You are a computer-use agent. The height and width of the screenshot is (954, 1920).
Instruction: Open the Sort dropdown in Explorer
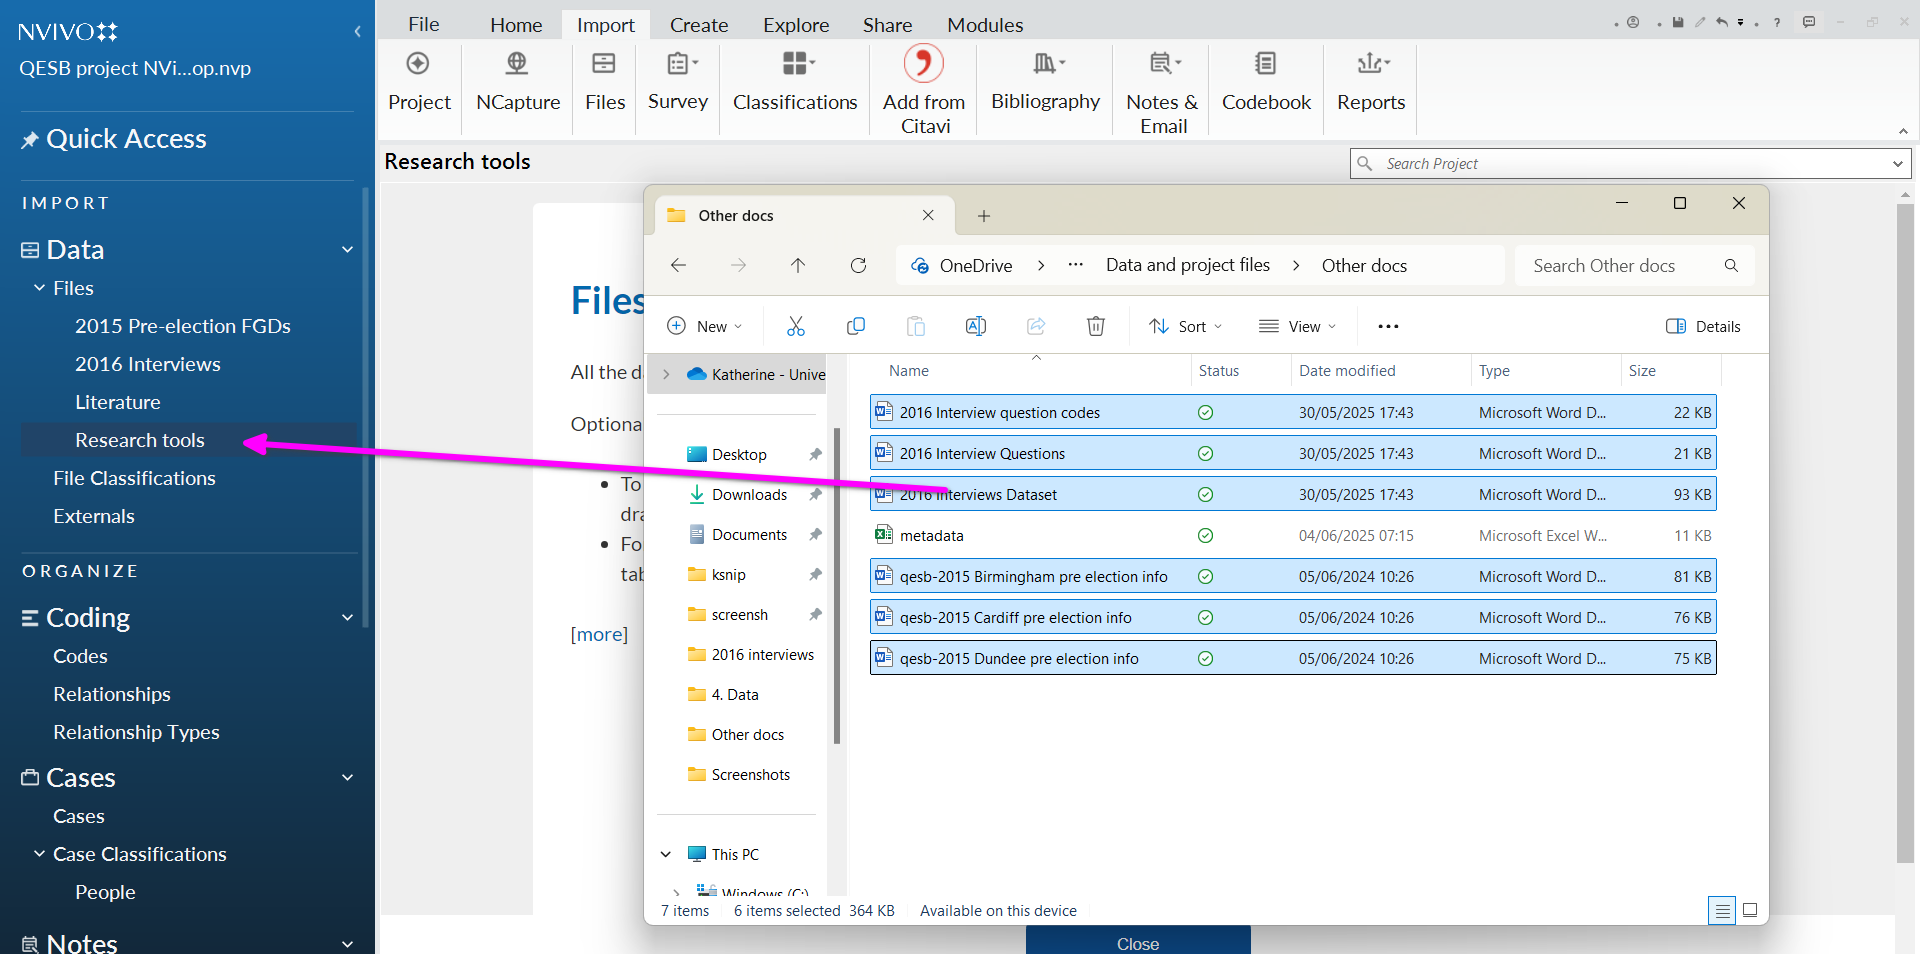click(x=1186, y=326)
